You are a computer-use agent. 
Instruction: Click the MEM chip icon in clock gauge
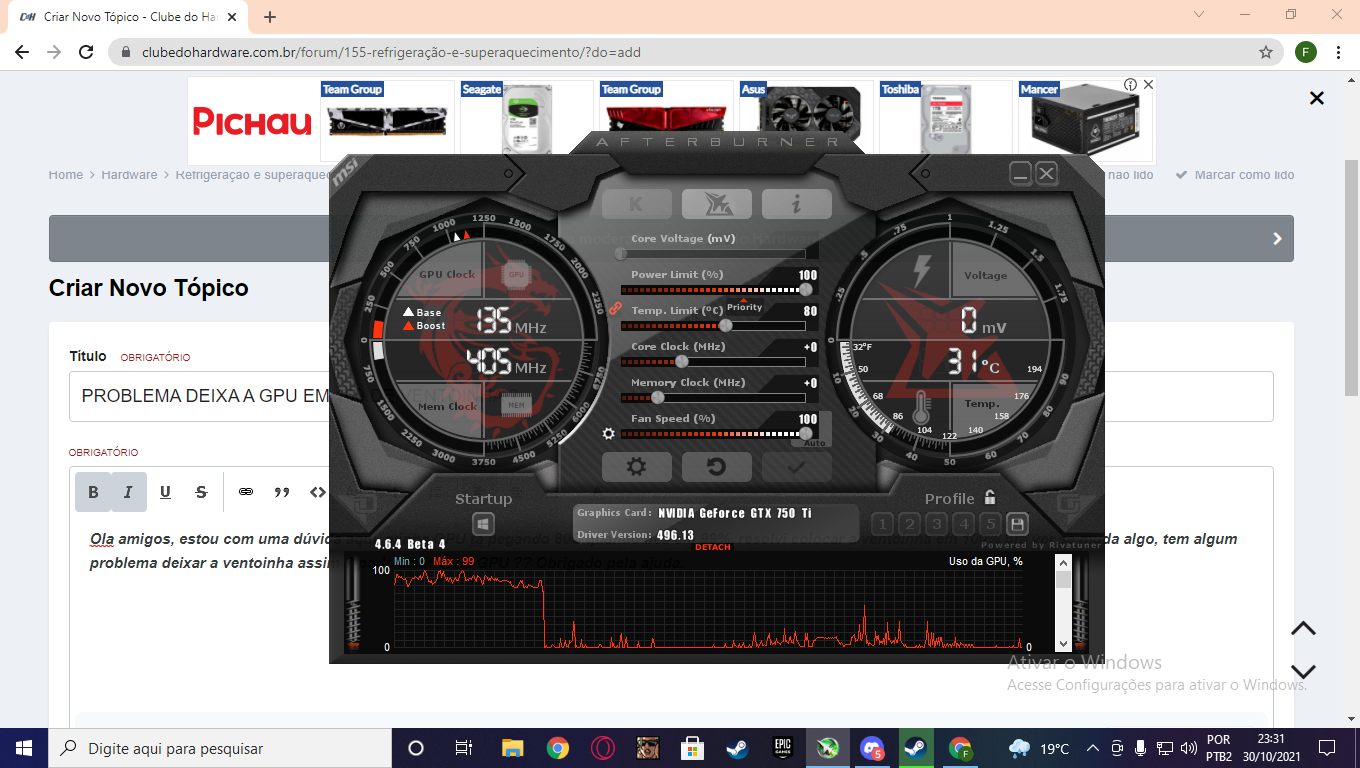(x=516, y=405)
